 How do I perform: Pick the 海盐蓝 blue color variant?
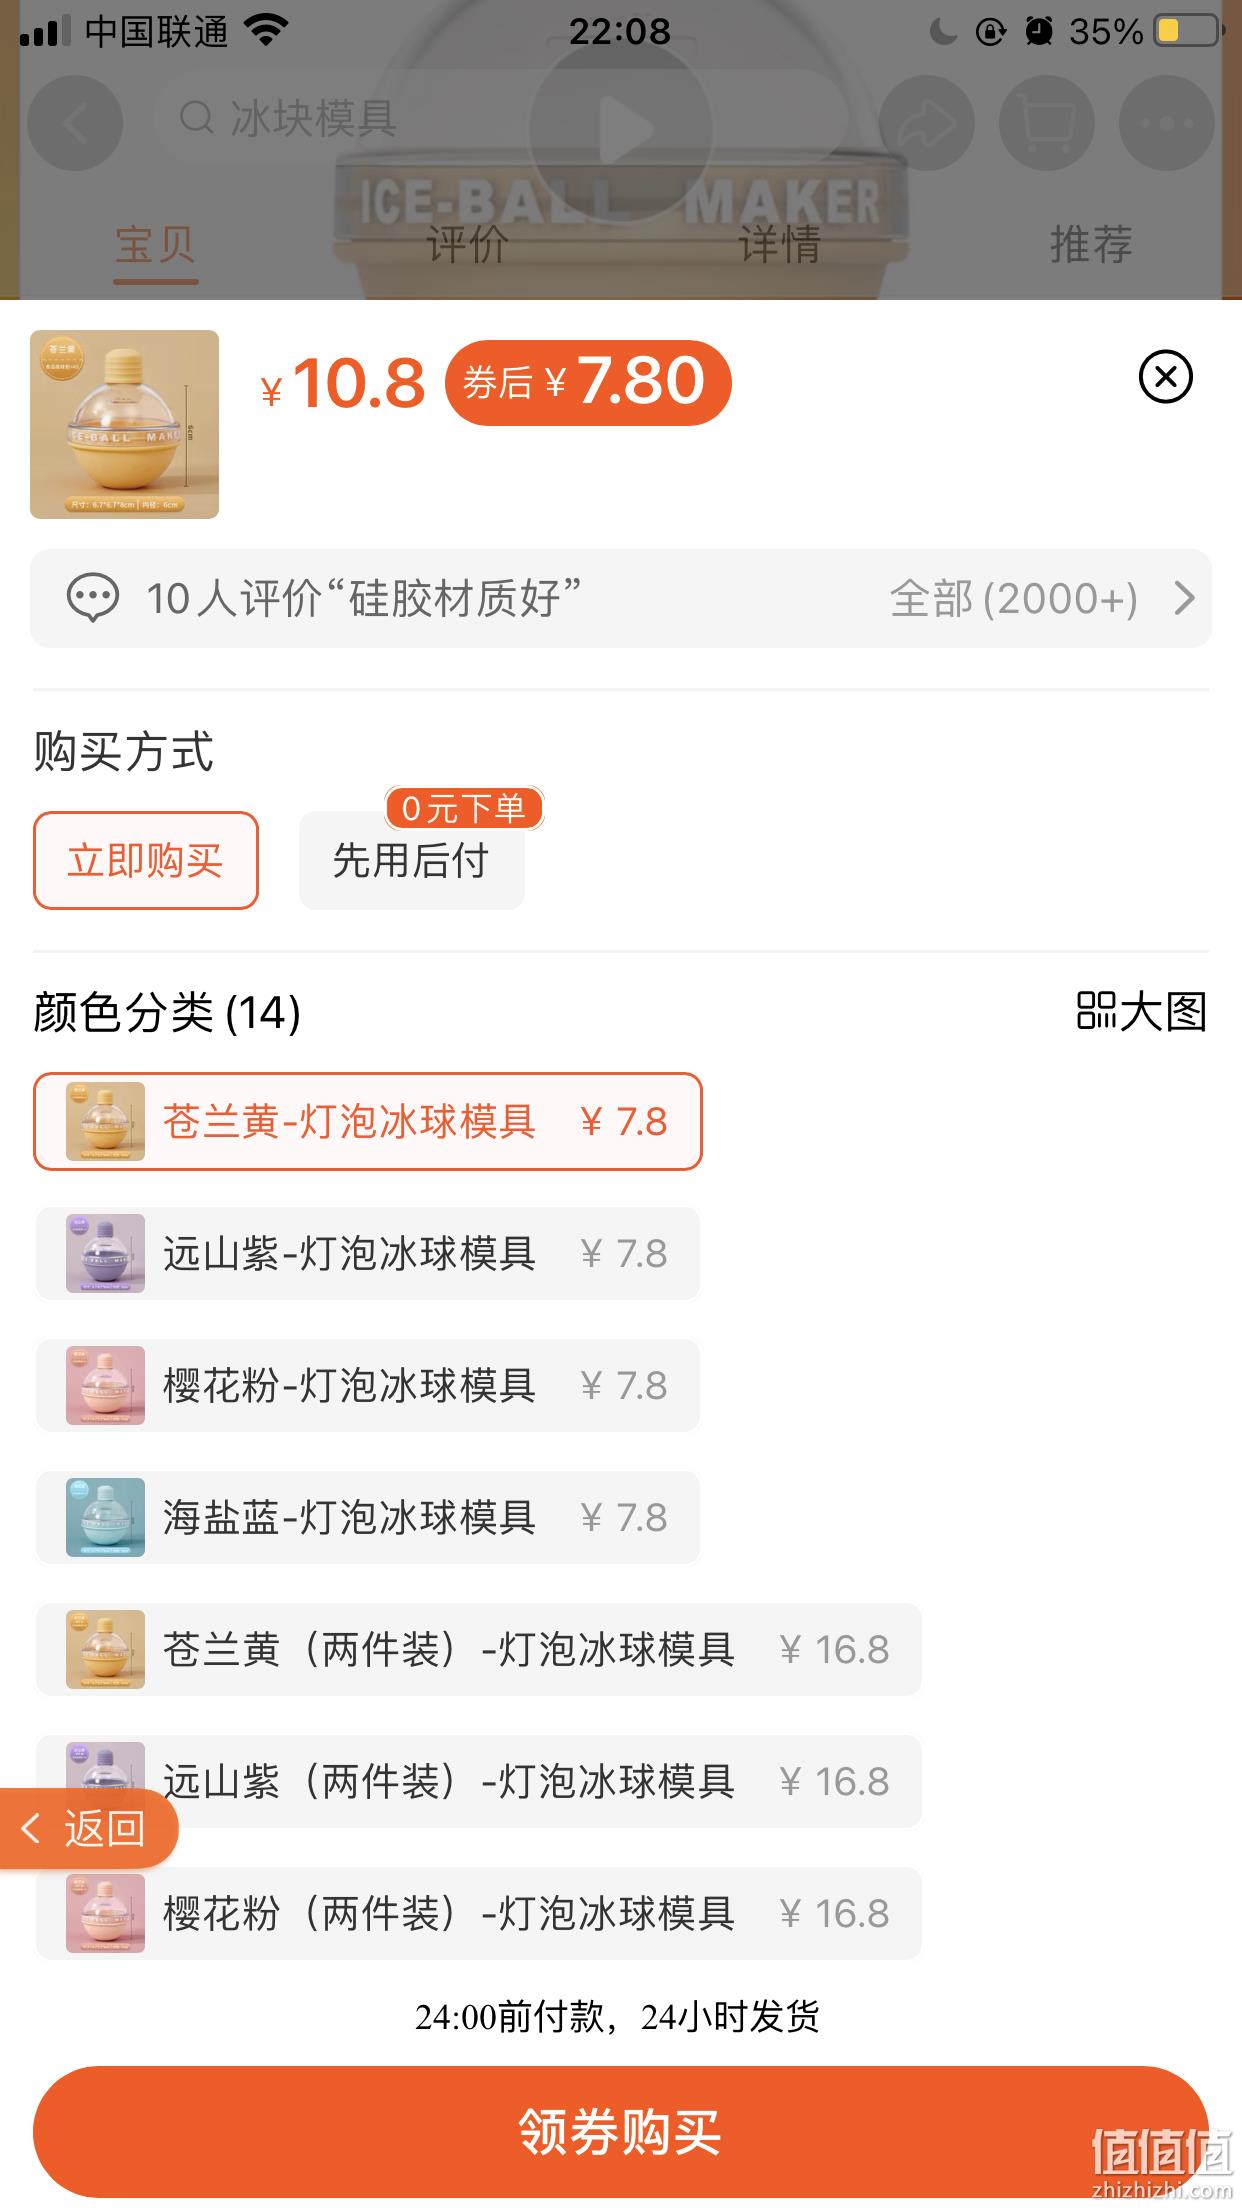tap(368, 1517)
